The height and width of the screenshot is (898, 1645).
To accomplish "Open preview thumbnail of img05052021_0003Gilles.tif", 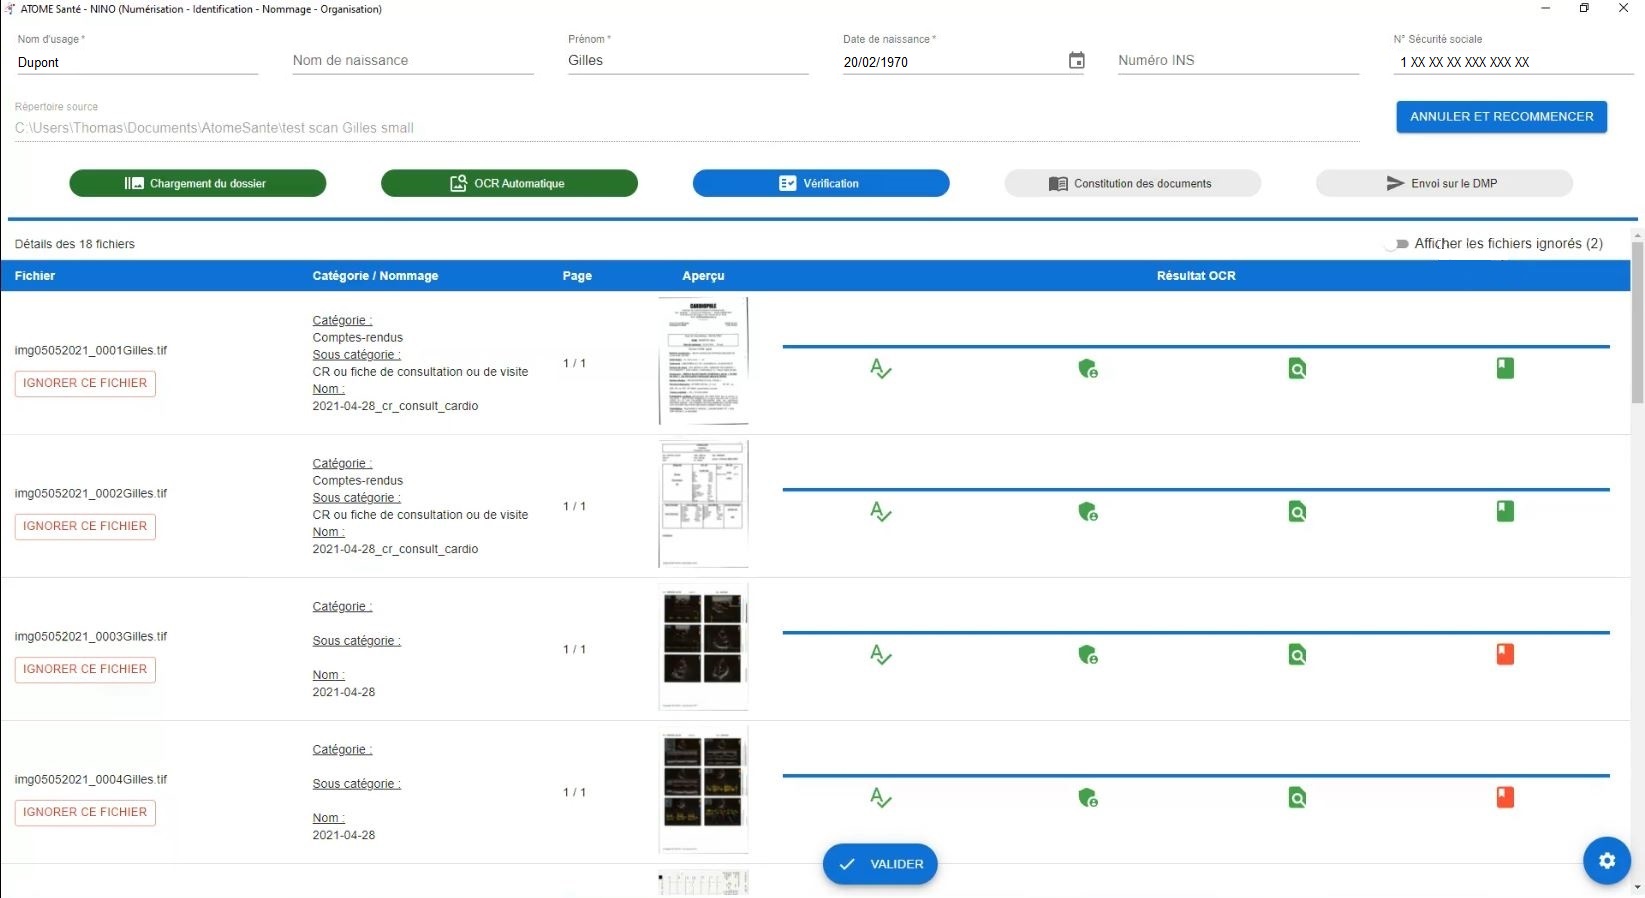I will [703, 647].
